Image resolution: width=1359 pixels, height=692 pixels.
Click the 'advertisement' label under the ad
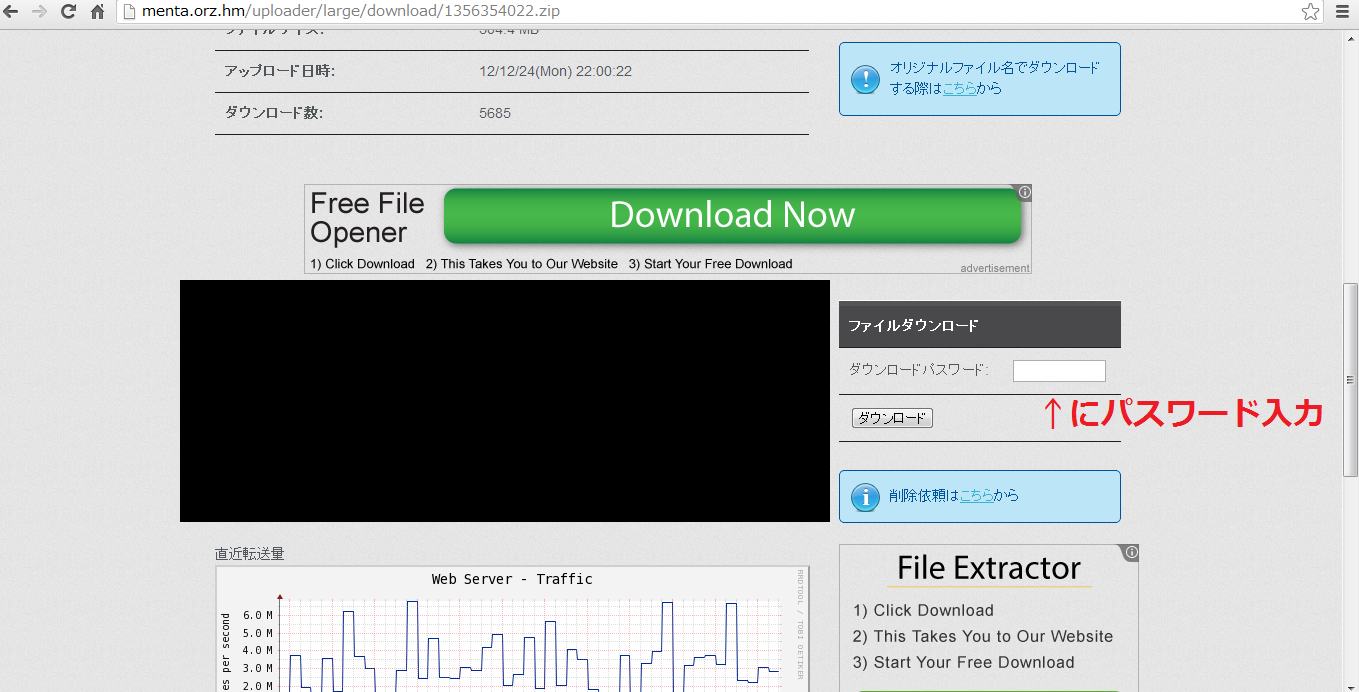995,268
